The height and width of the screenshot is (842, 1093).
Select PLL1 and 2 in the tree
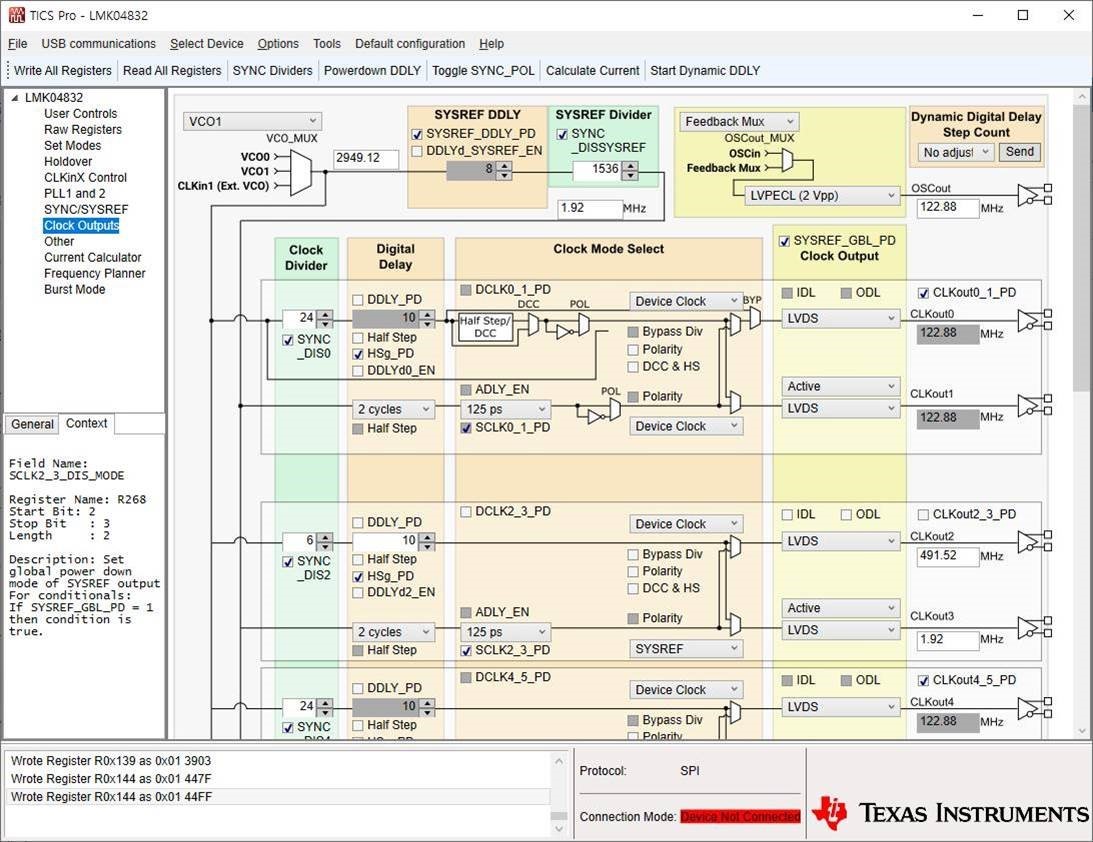tap(75, 194)
